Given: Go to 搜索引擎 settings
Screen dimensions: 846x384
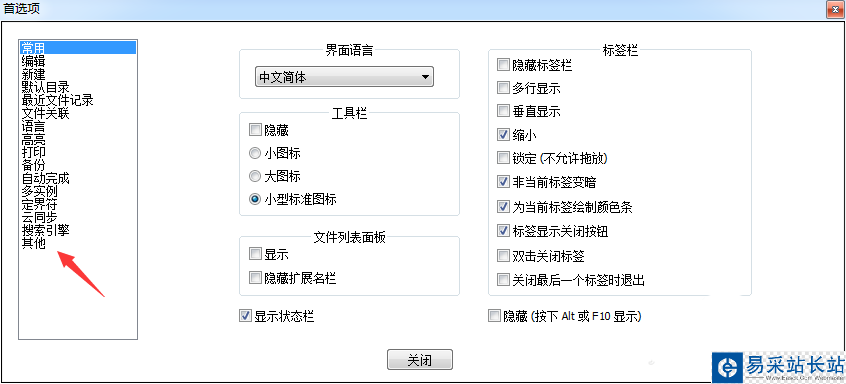Looking at the screenshot, I should tap(45, 230).
